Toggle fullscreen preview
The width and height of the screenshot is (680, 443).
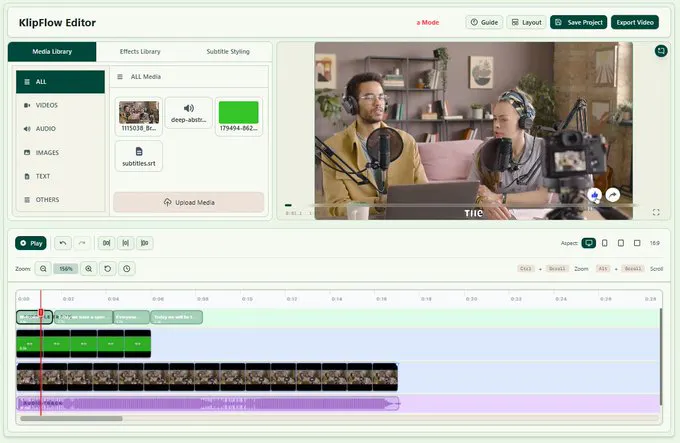[x=656, y=212]
